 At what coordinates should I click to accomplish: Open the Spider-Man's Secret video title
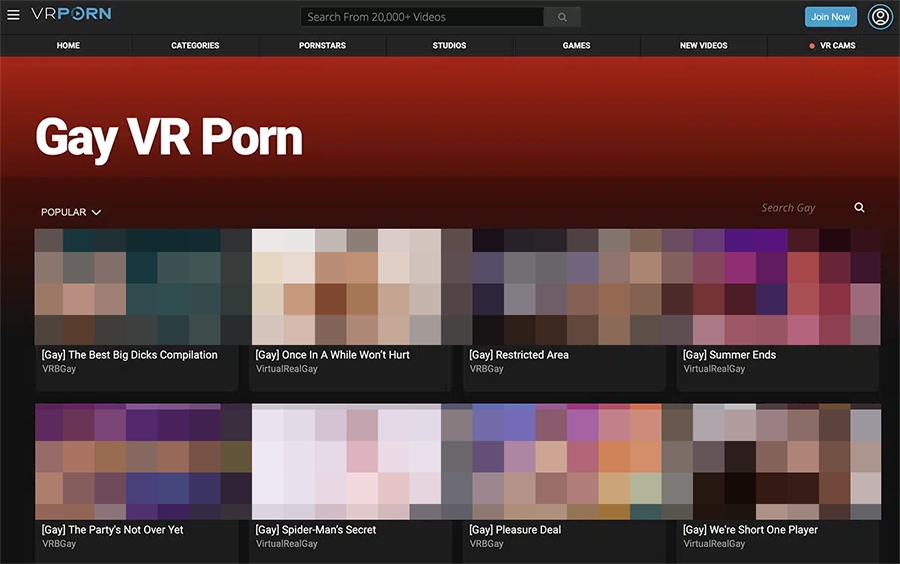click(x=316, y=530)
